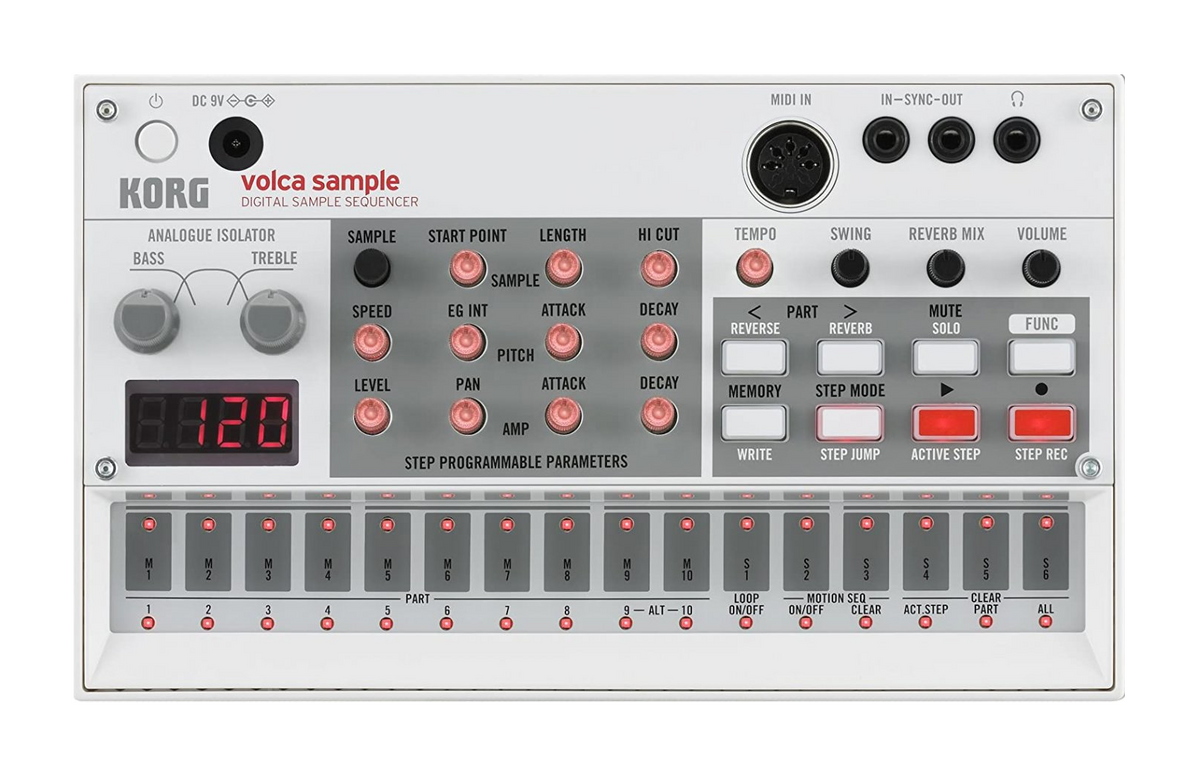Tap step key M5
Screen dimensions: 1200x777
pyautogui.click(x=387, y=552)
